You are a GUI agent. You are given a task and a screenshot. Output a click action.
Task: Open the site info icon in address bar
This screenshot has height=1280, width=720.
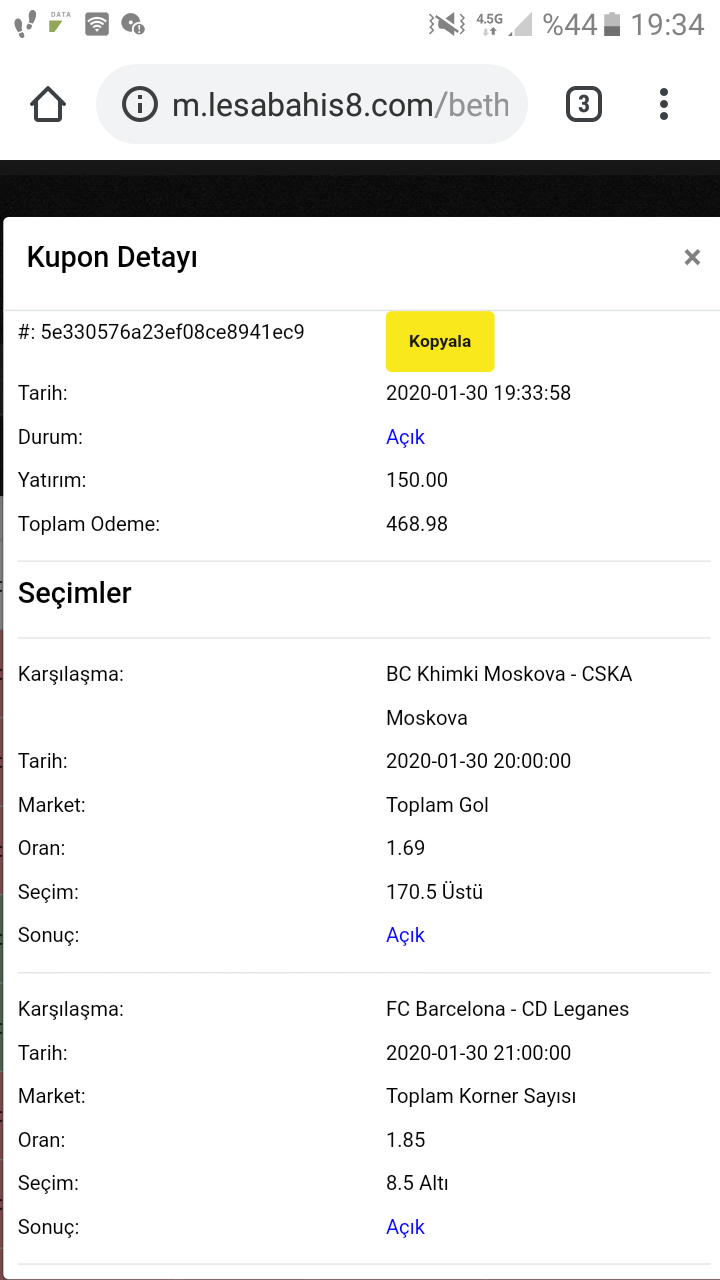[140, 104]
